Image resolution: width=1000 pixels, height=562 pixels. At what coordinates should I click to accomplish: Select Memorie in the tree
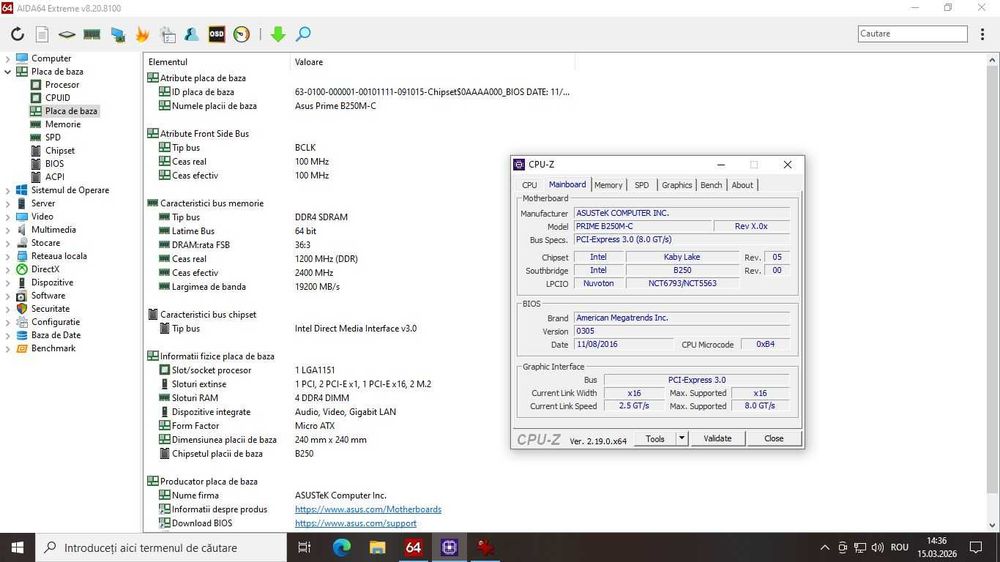tap(62, 124)
